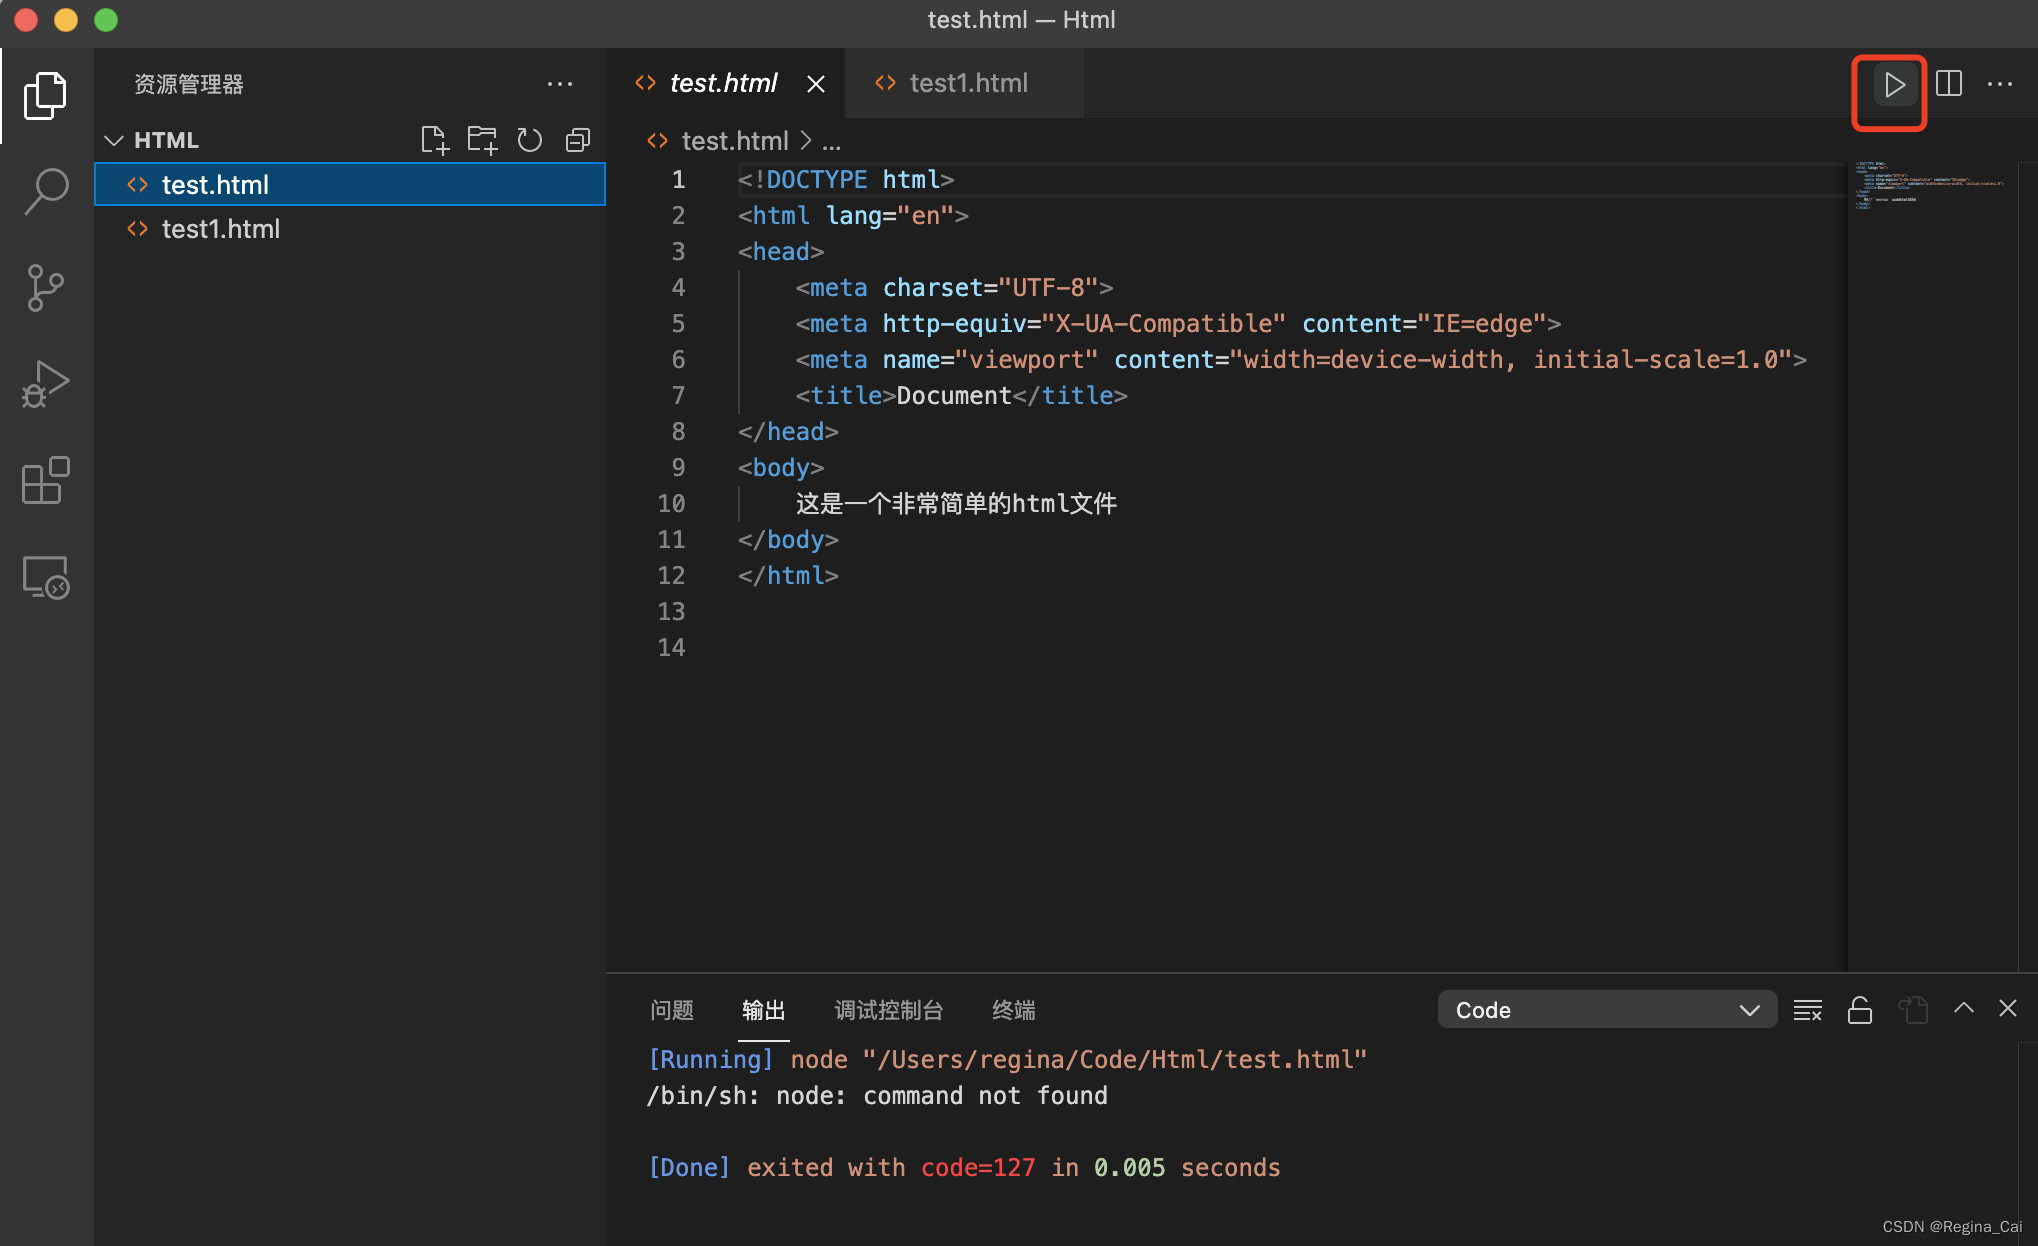Close the bottom output panel
2038x1246 pixels.
(2008, 1009)
